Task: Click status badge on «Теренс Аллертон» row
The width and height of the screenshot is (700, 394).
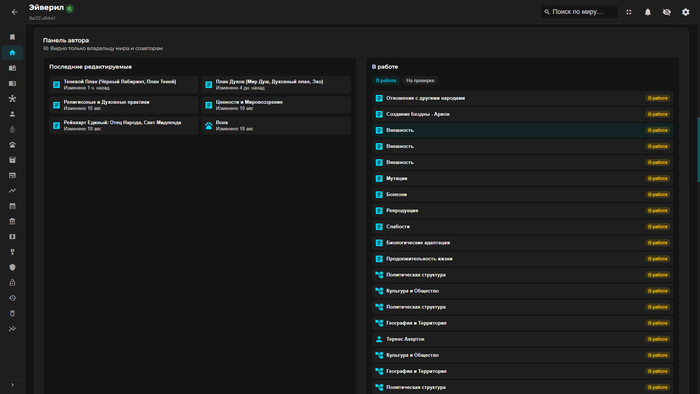Action: coord(658,339)
